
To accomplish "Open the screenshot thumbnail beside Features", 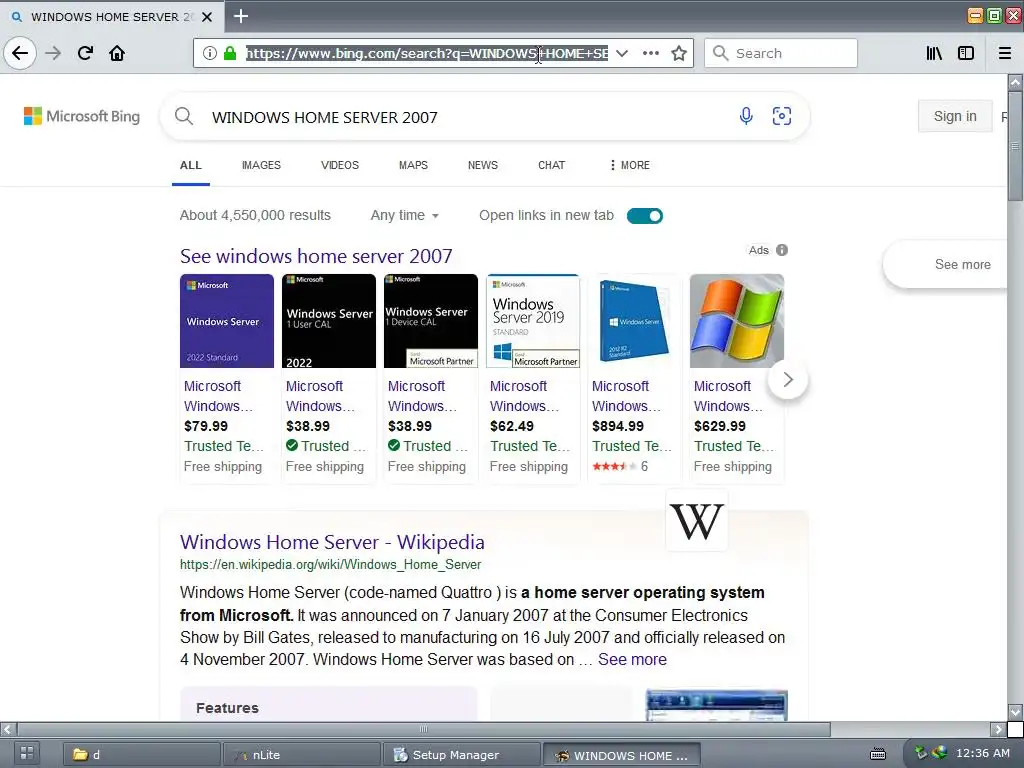I will coord(716,705).
